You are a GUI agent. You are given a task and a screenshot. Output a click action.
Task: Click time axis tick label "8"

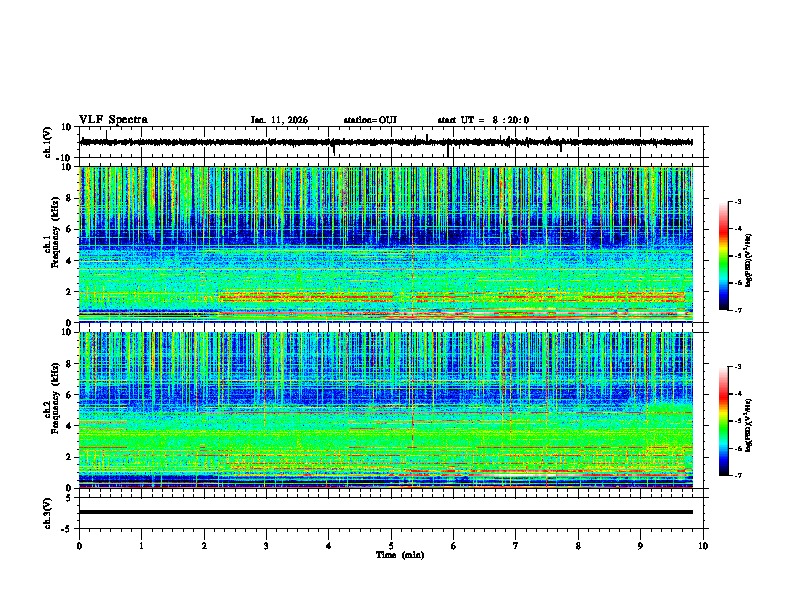(x=578, y=546)
